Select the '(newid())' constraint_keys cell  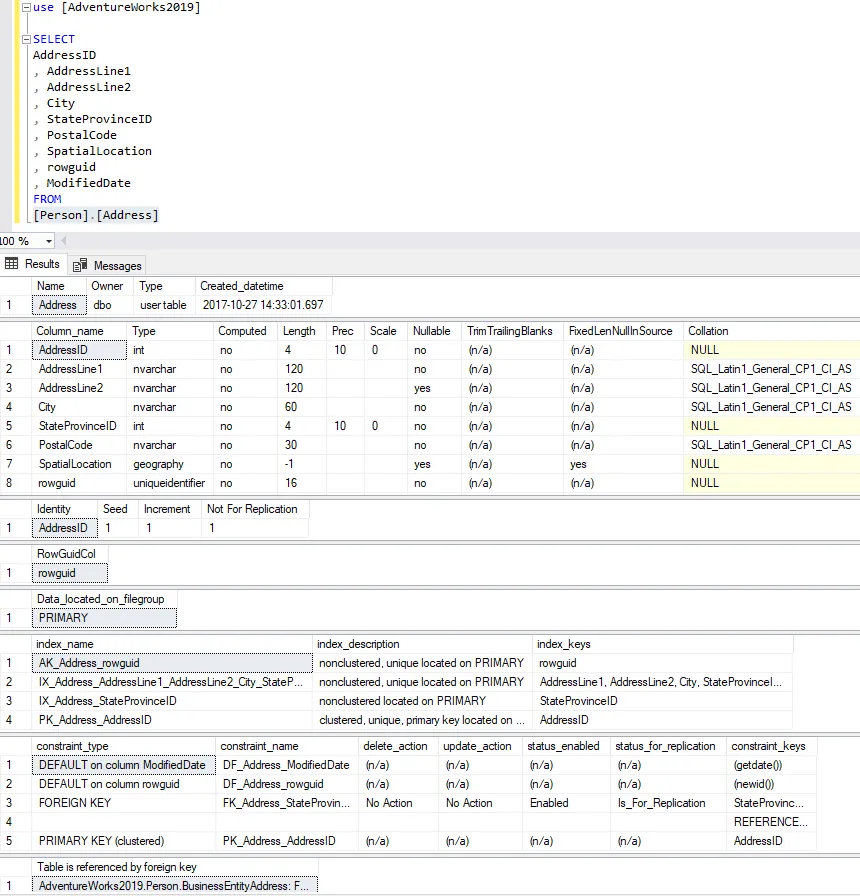771,784
